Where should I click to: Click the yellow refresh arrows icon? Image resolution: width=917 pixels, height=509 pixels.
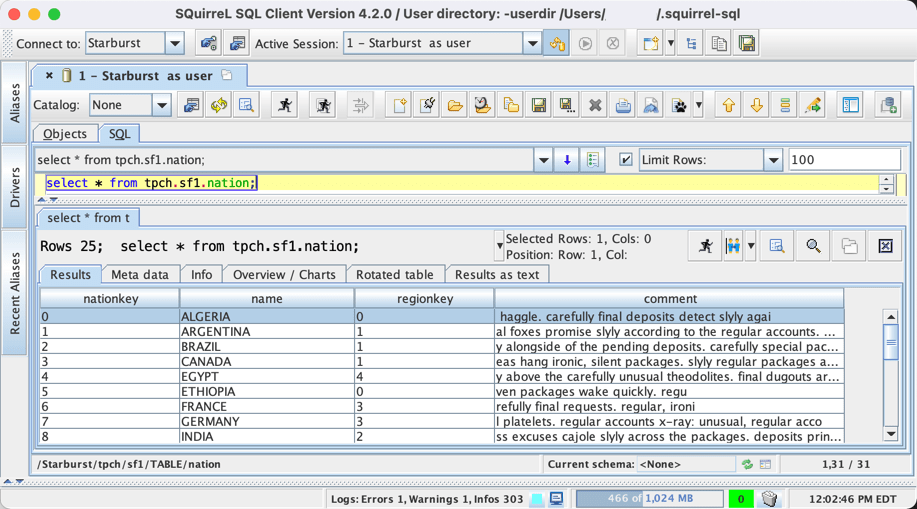[219, 105]
